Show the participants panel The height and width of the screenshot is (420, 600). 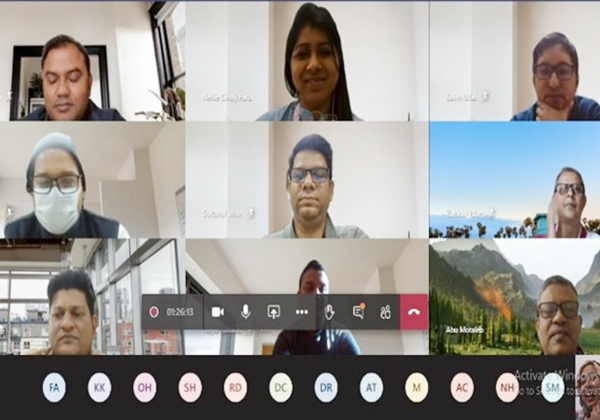tap(385, 312)
